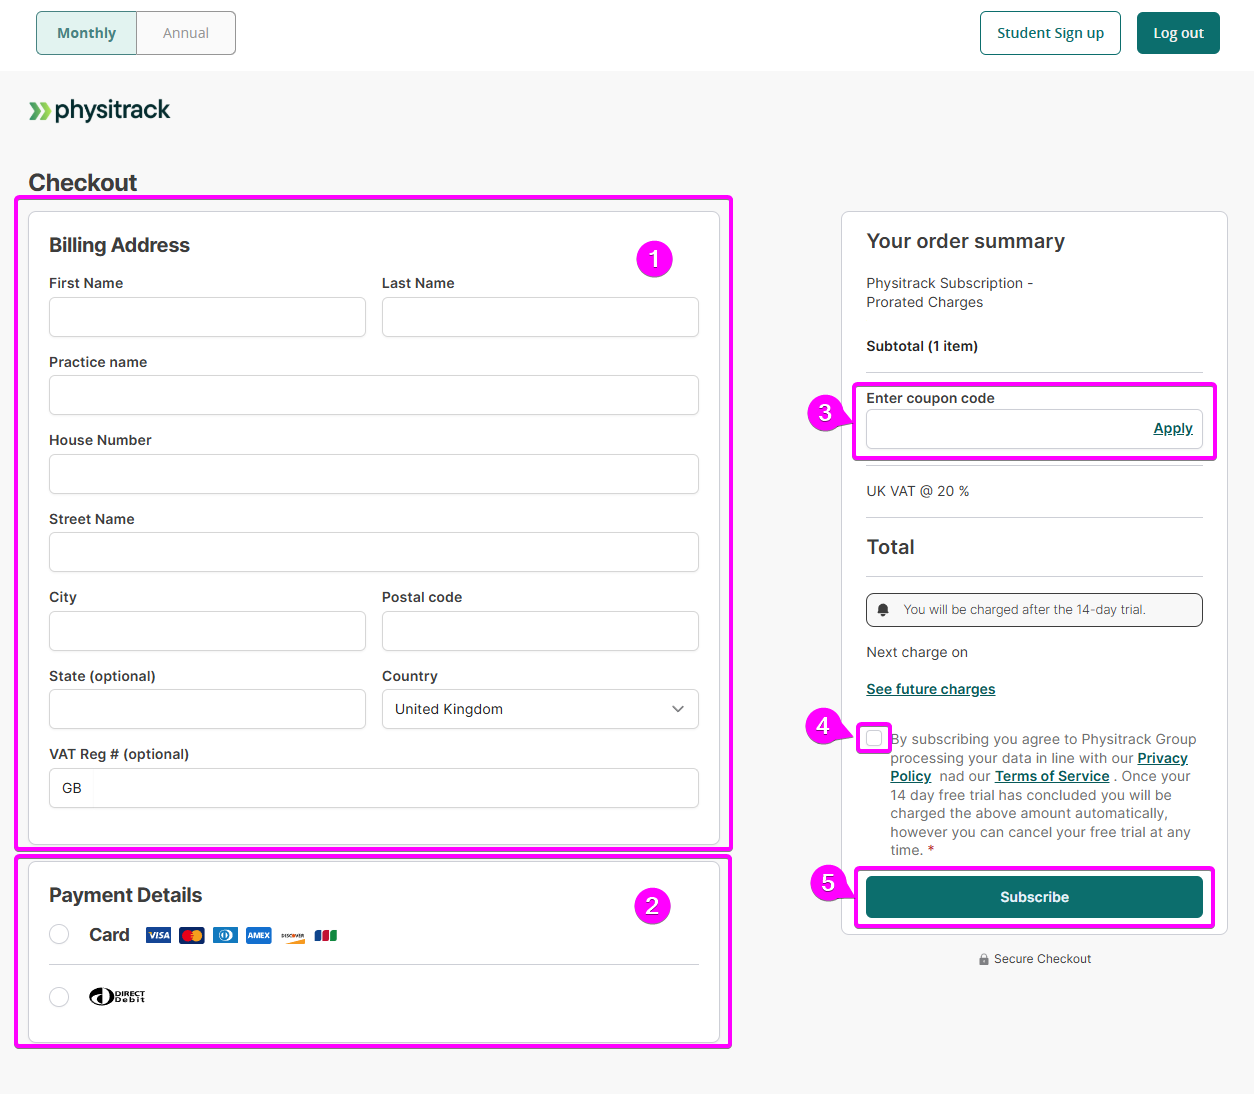Click the Direct Debit logo
1254x1094 pixels.
click(x=117, y=996)
